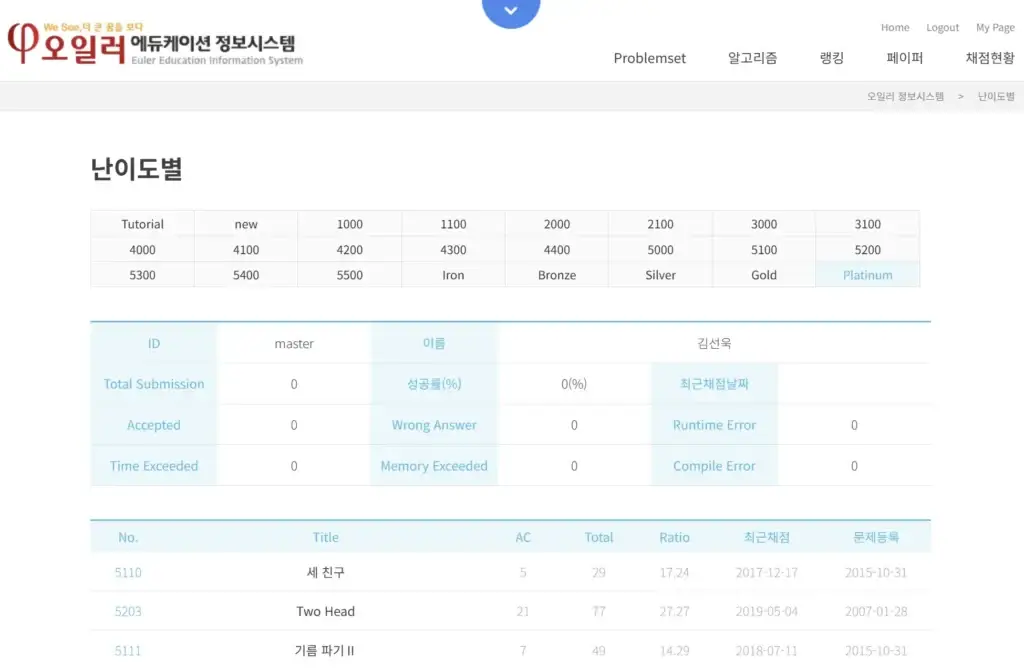
Task: Select the Tutorial difficulty cell
Action: (x=142, y=223)
